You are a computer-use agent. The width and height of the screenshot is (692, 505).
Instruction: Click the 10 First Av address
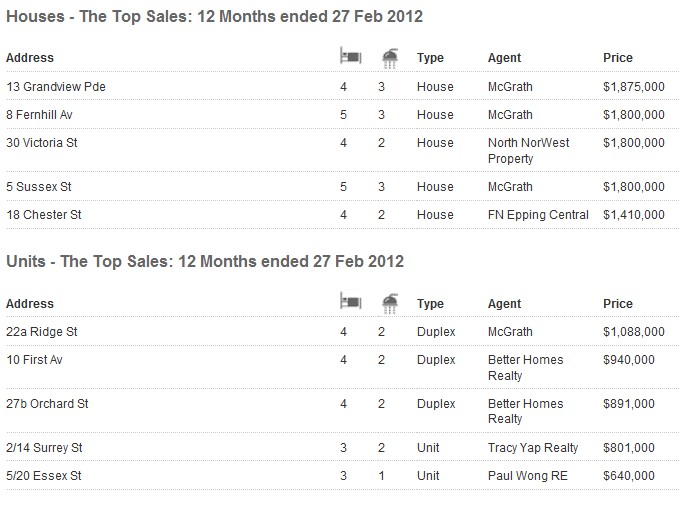(34, 360)
